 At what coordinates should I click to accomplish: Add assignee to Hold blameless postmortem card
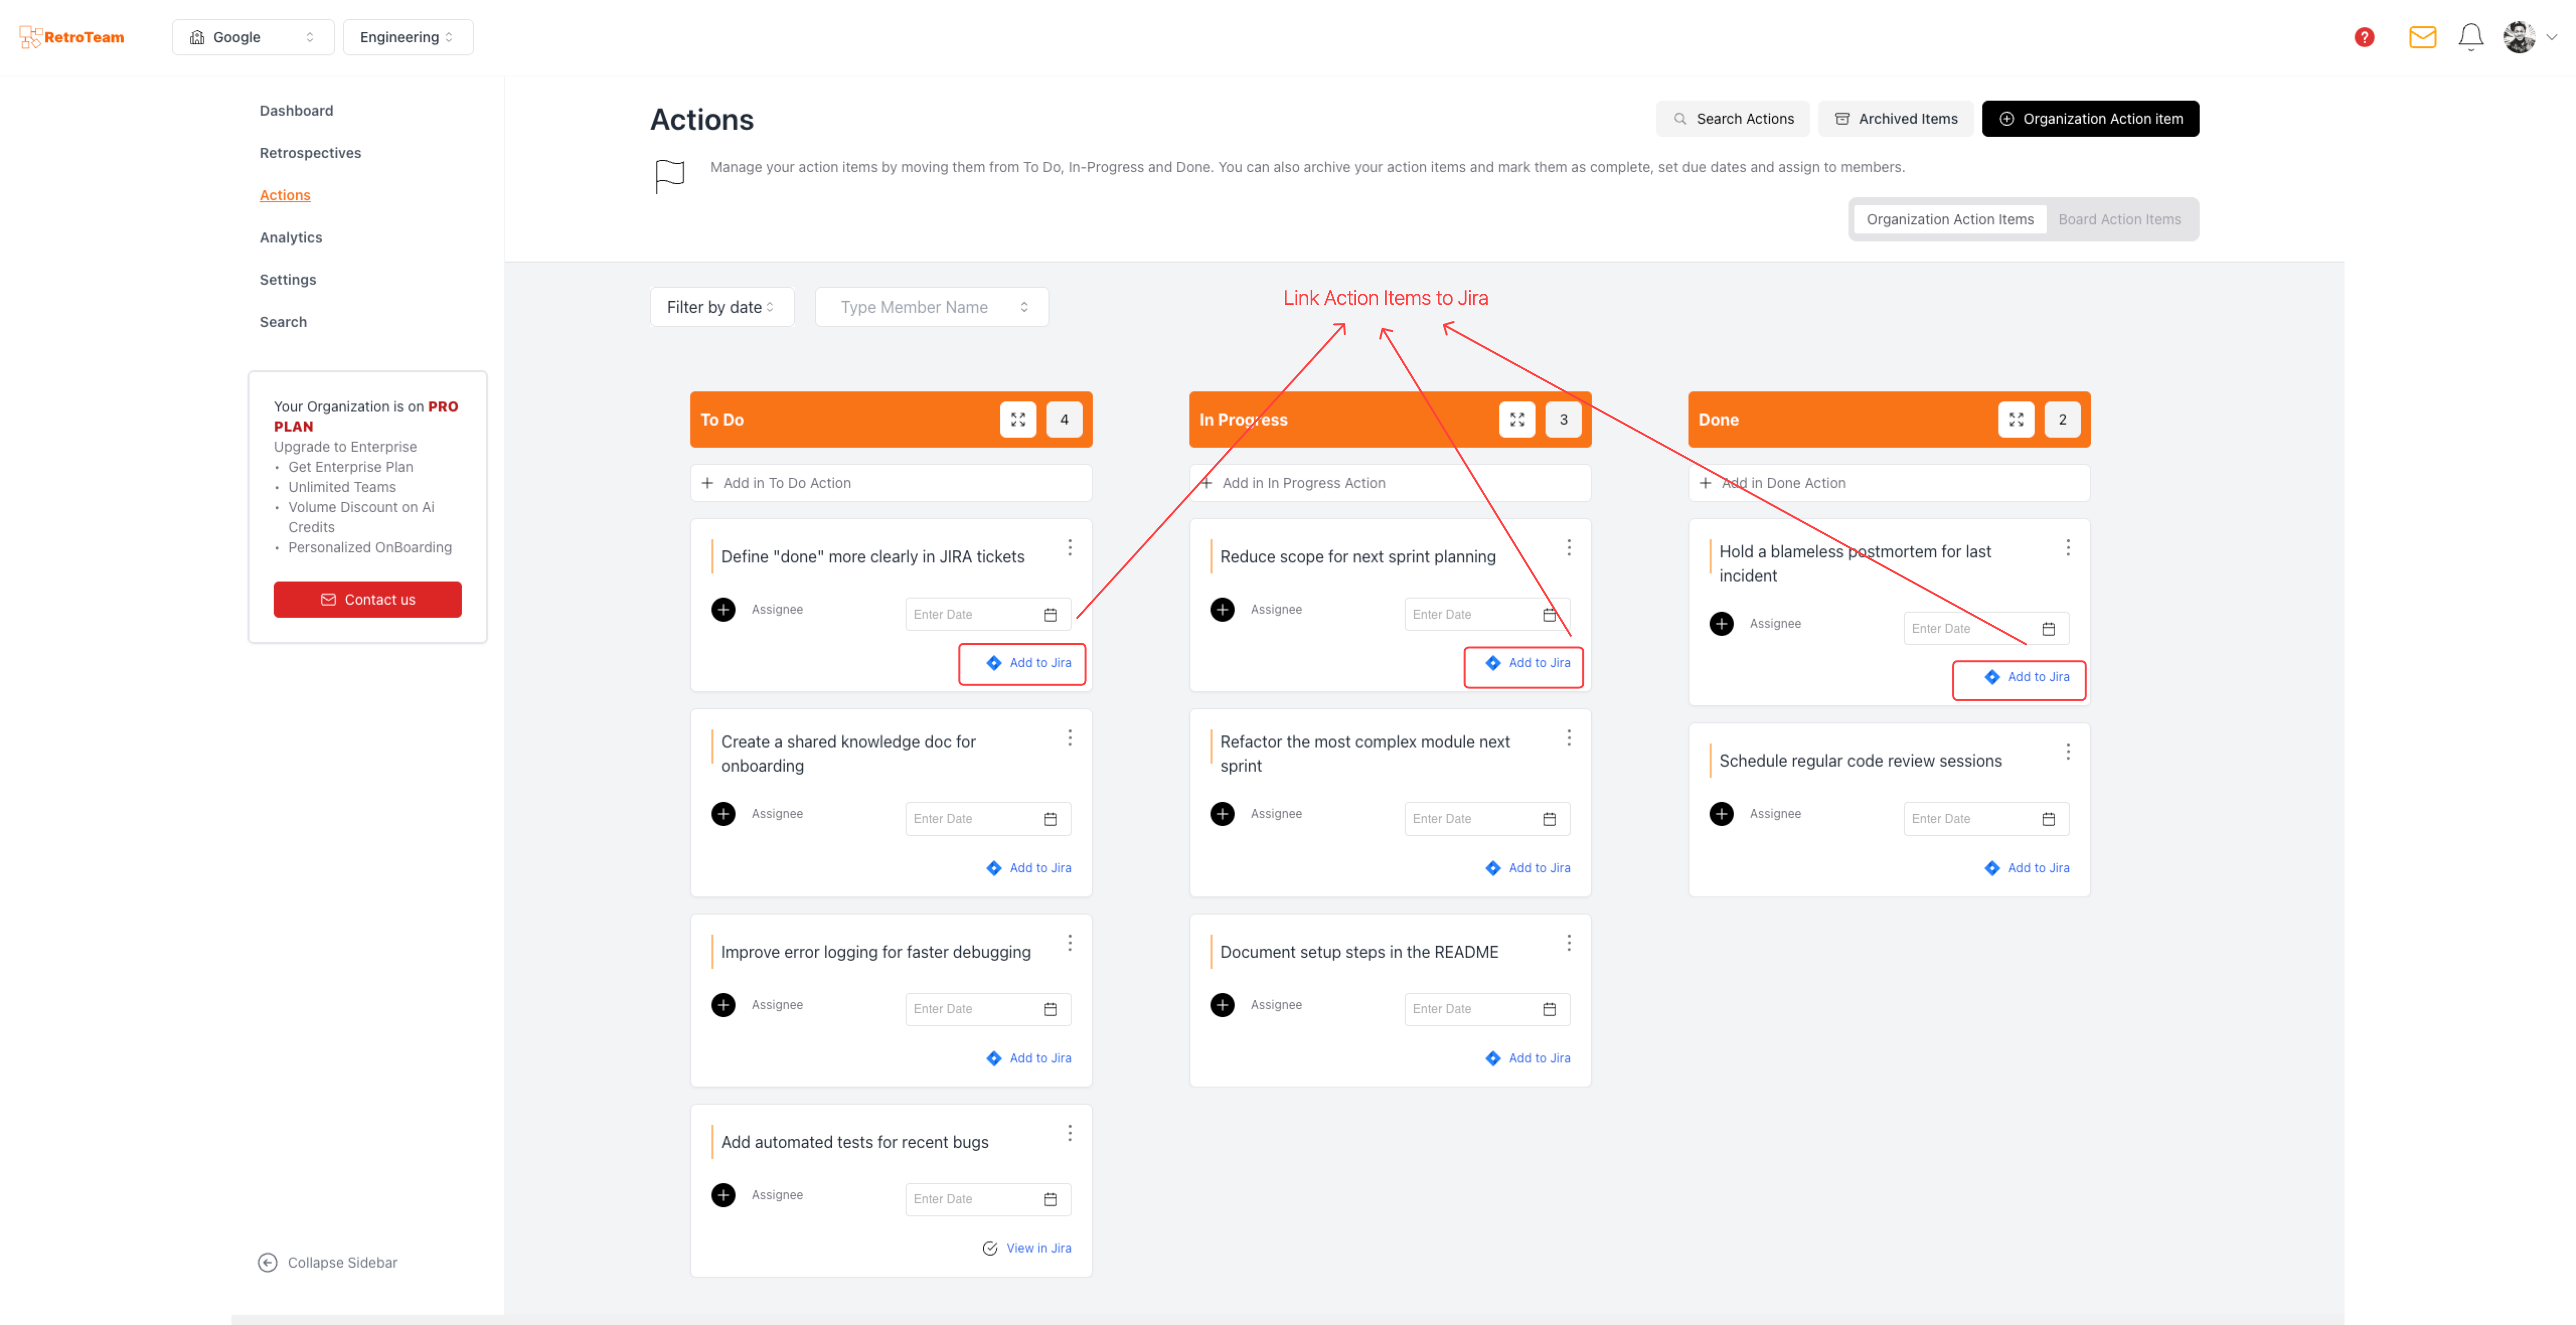(1721, 624)
